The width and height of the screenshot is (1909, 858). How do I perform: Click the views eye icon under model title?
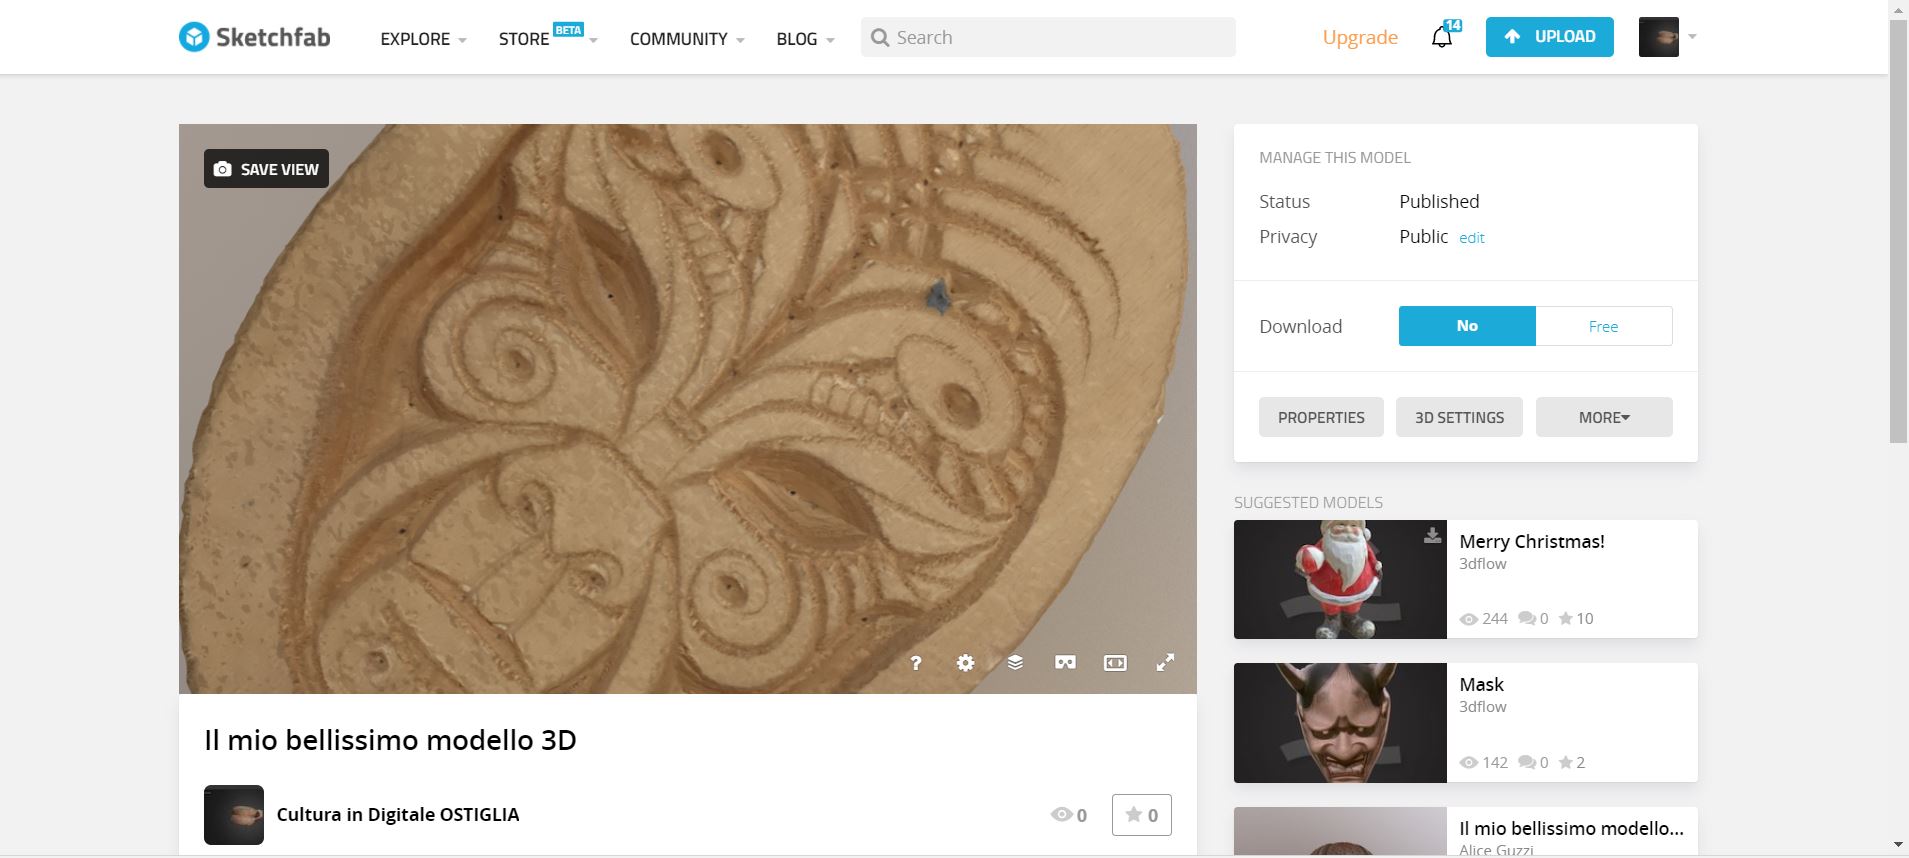tap(1061, 814)
